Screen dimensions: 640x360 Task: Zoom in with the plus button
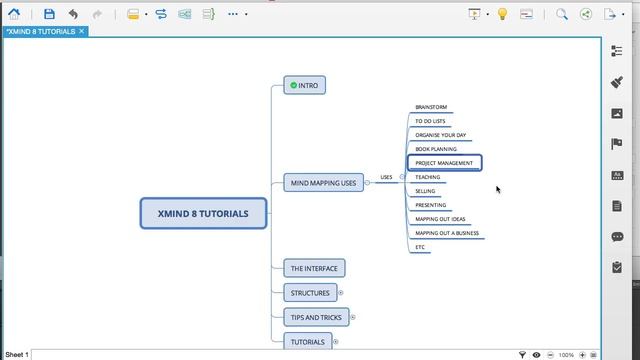tap(582, 355)
